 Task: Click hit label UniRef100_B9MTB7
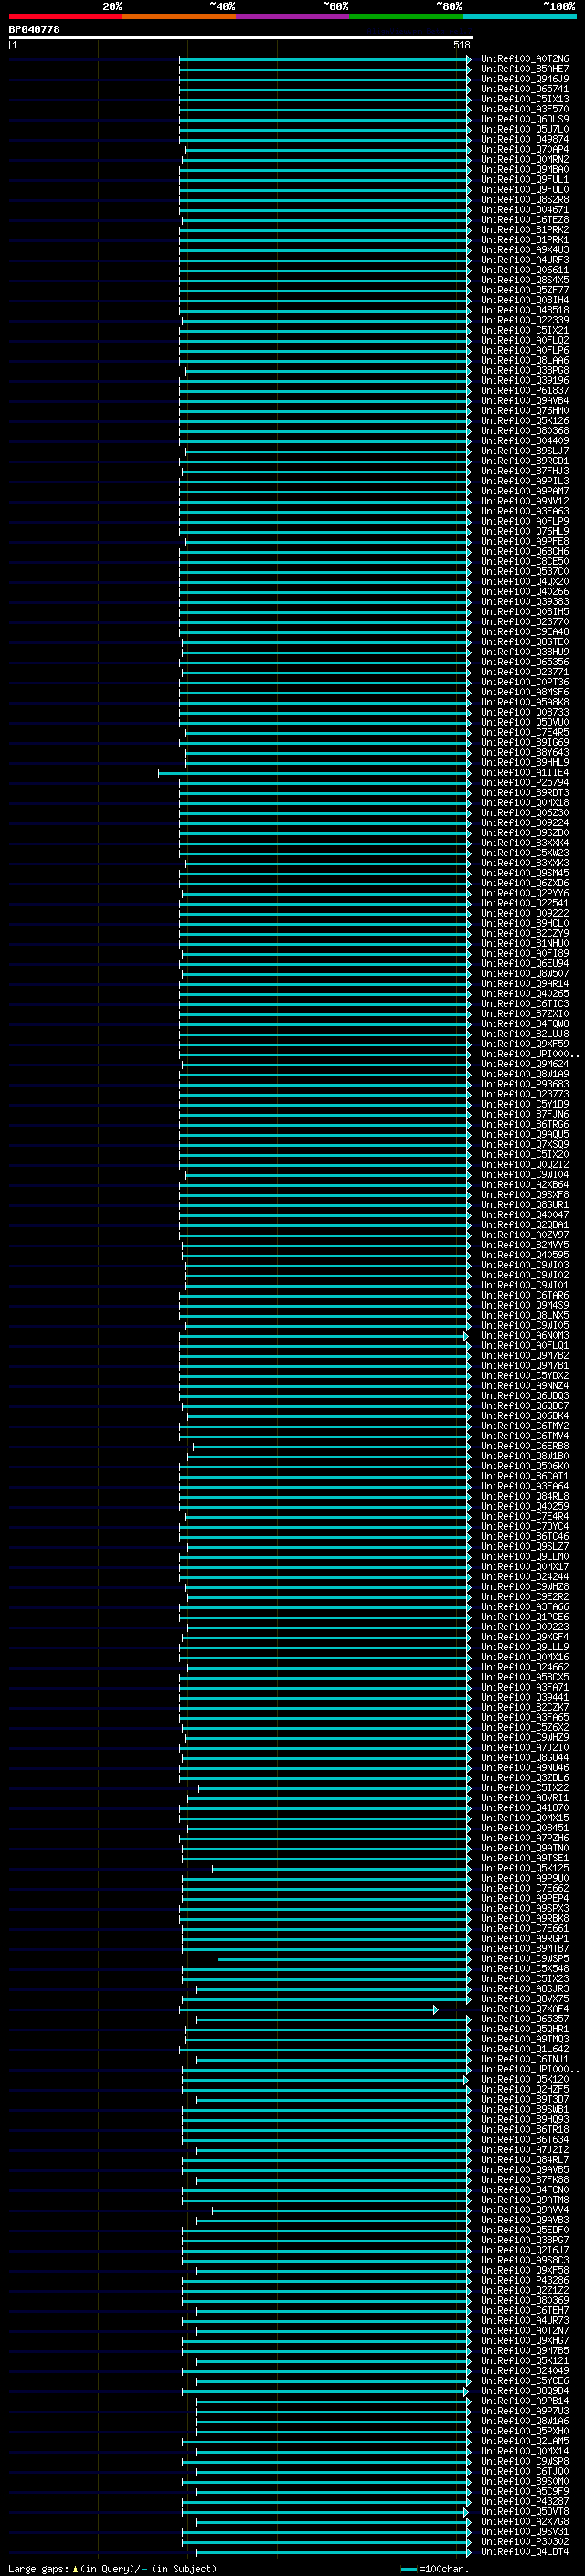[525, 1948]
